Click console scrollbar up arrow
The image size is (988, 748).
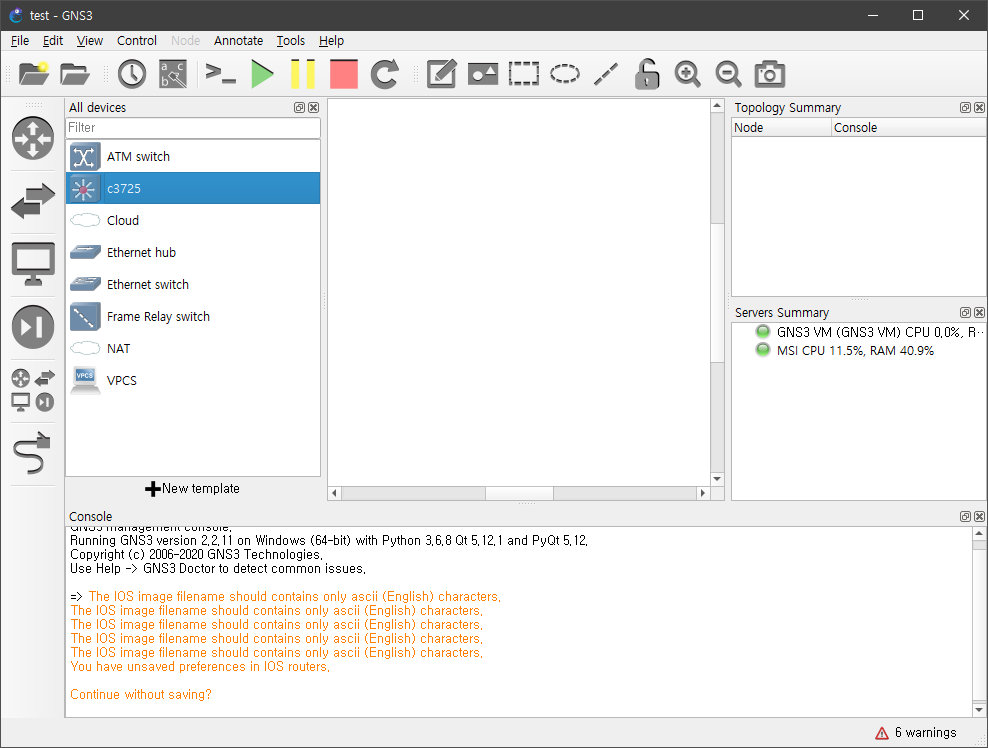click(x=979, y=534)
